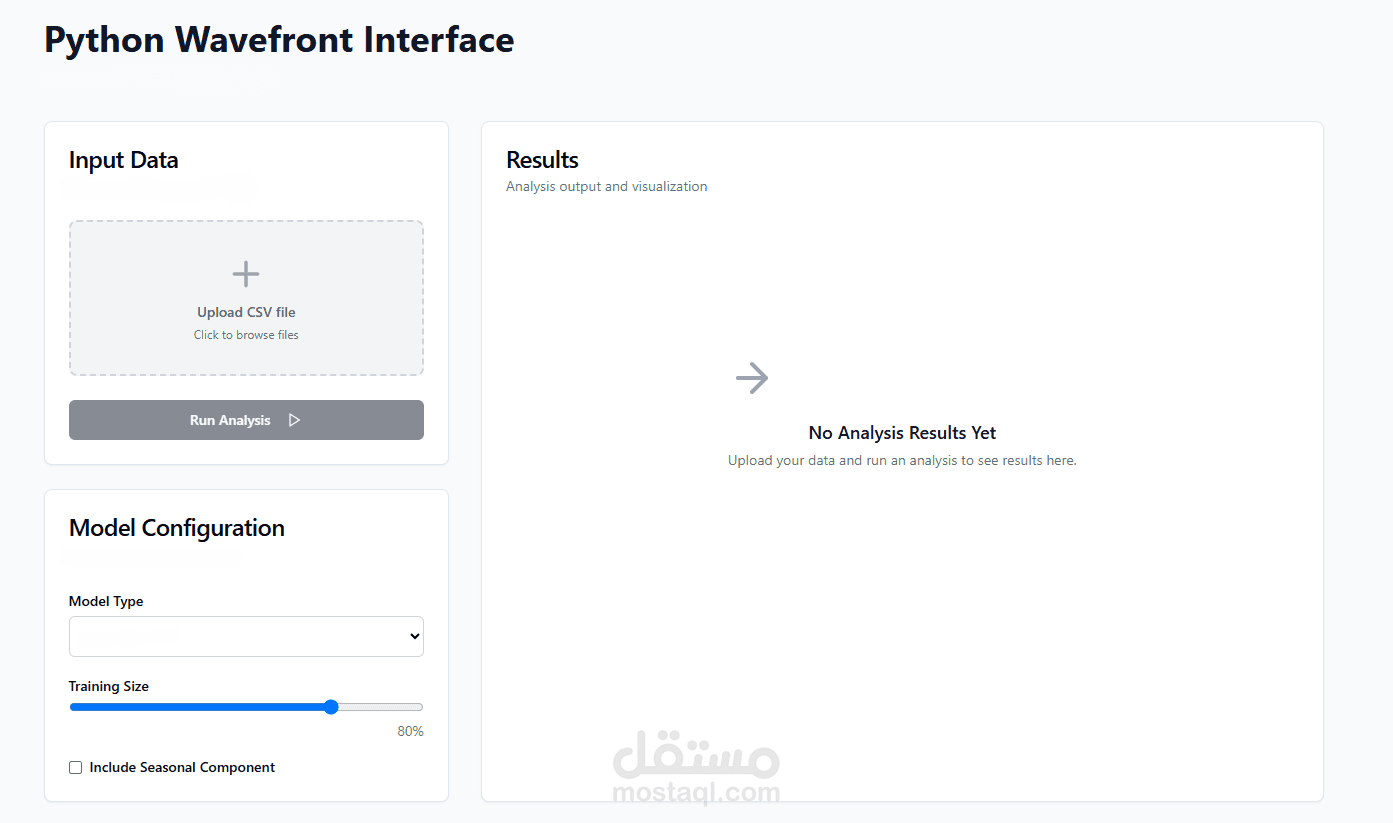
Task: Click the play triangle icon beside Run Analysis
Action: (294, 420)
